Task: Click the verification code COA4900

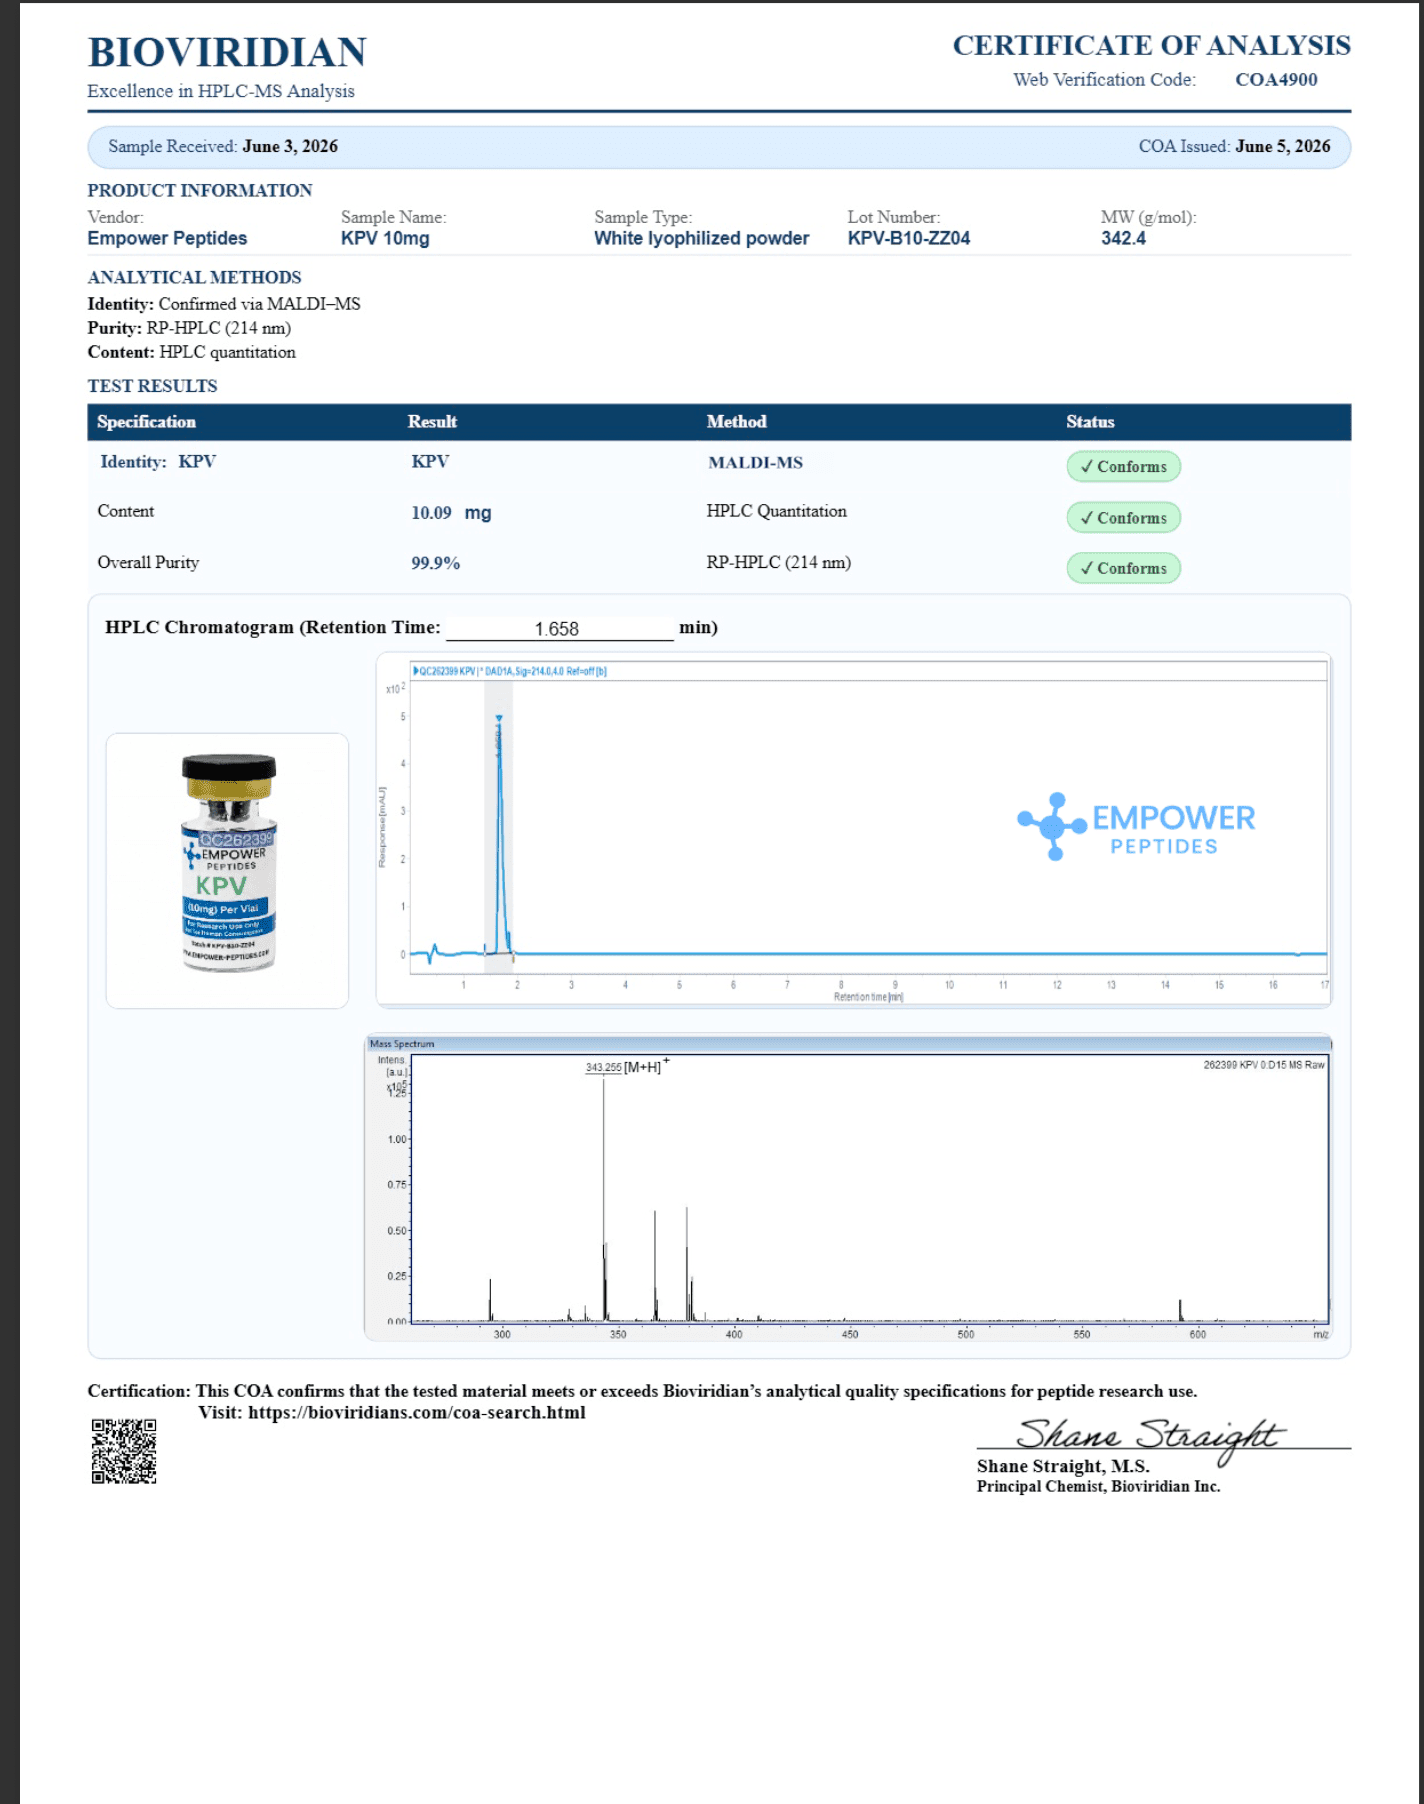Action: tap(1276, 79)
